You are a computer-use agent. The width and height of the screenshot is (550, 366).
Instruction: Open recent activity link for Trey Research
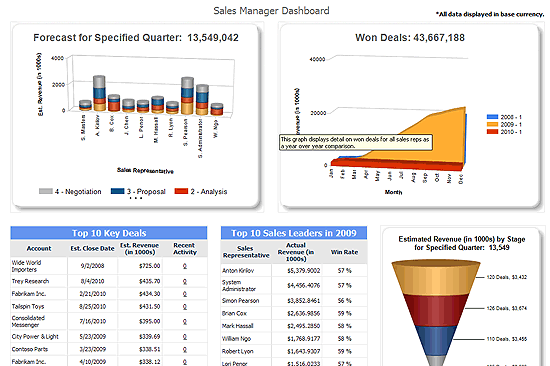185,281
